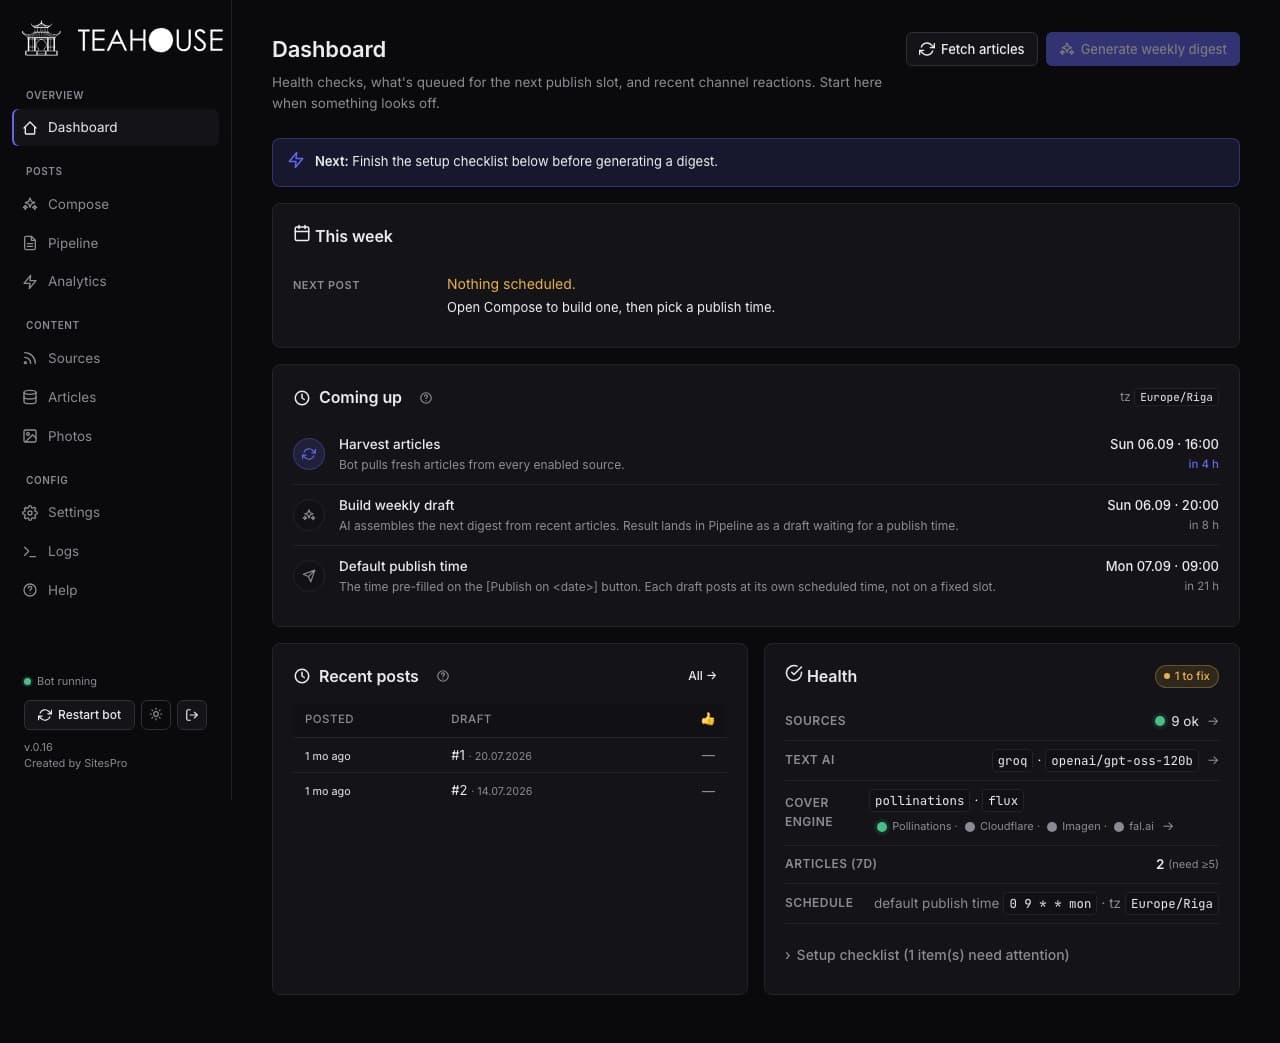Select Dashboard in the sidebar
This screenshot has height=1043, width=1280.
tap(115, 127)
